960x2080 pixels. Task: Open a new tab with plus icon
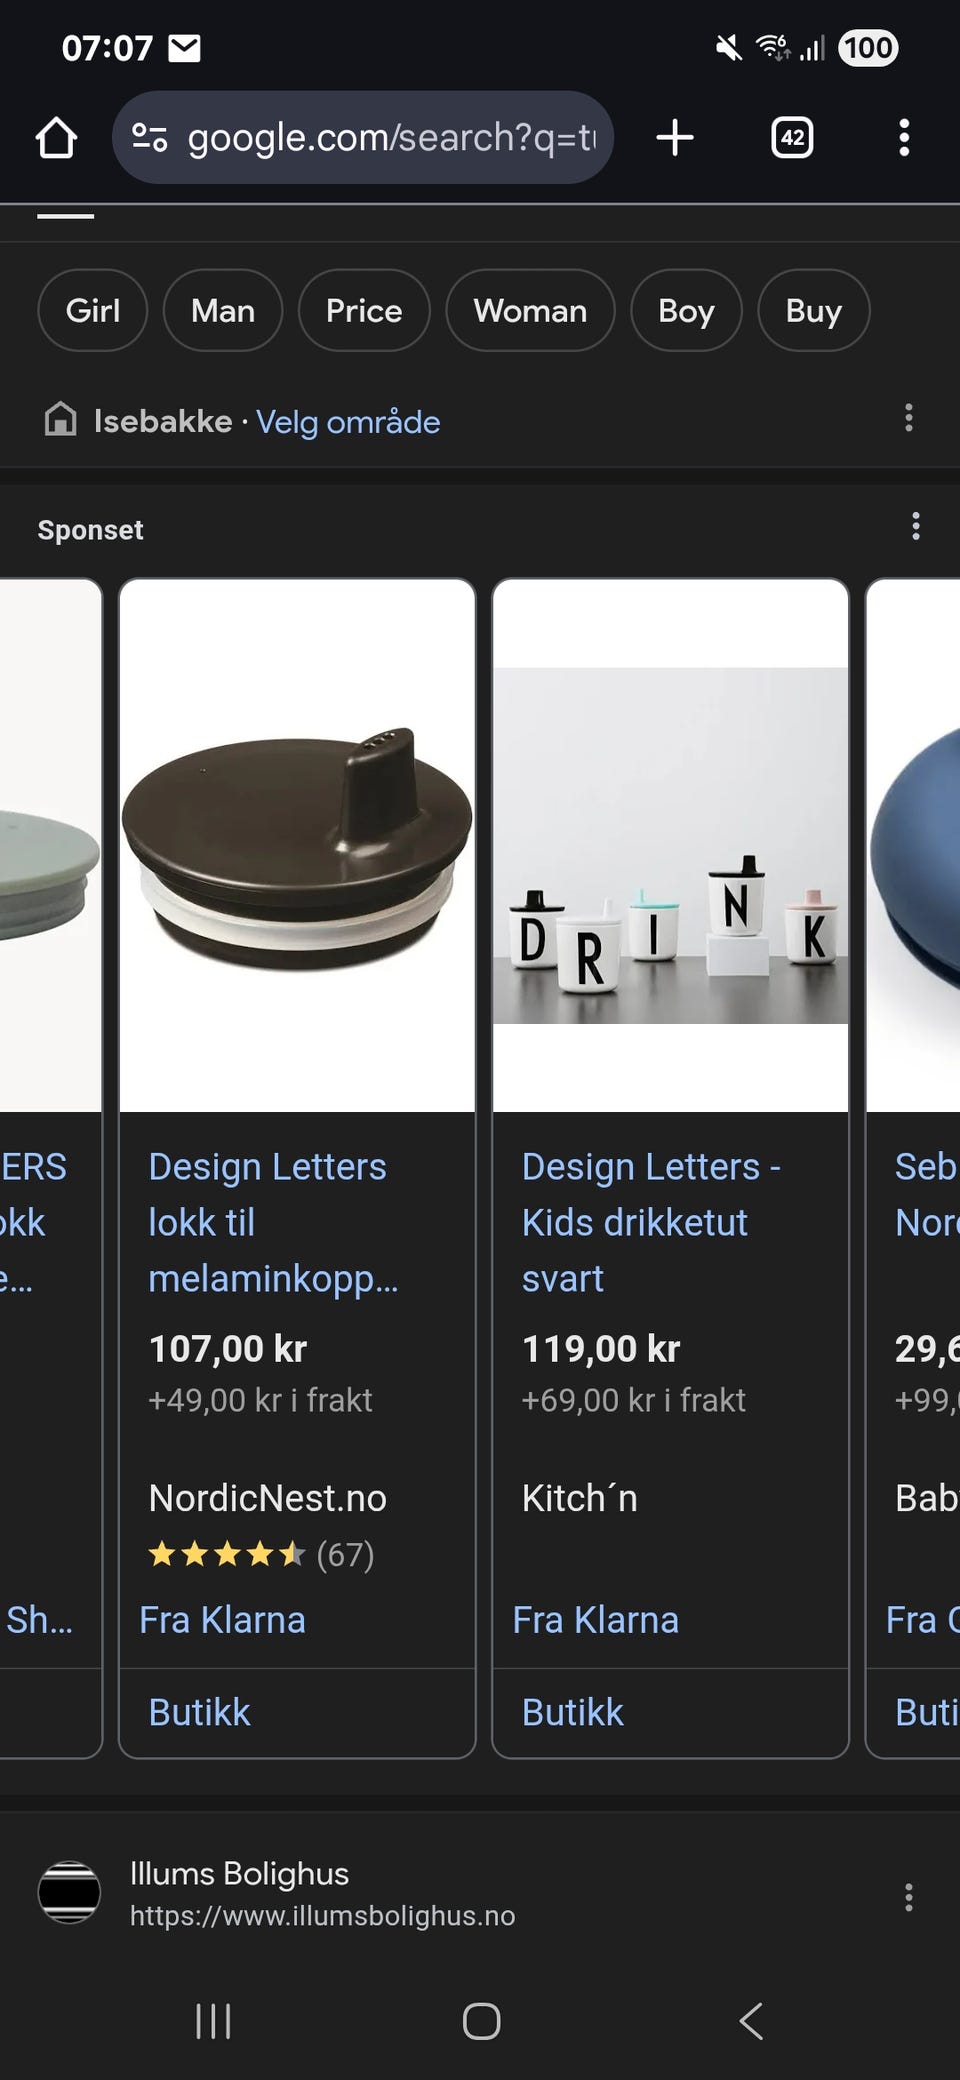coord(675,137)
